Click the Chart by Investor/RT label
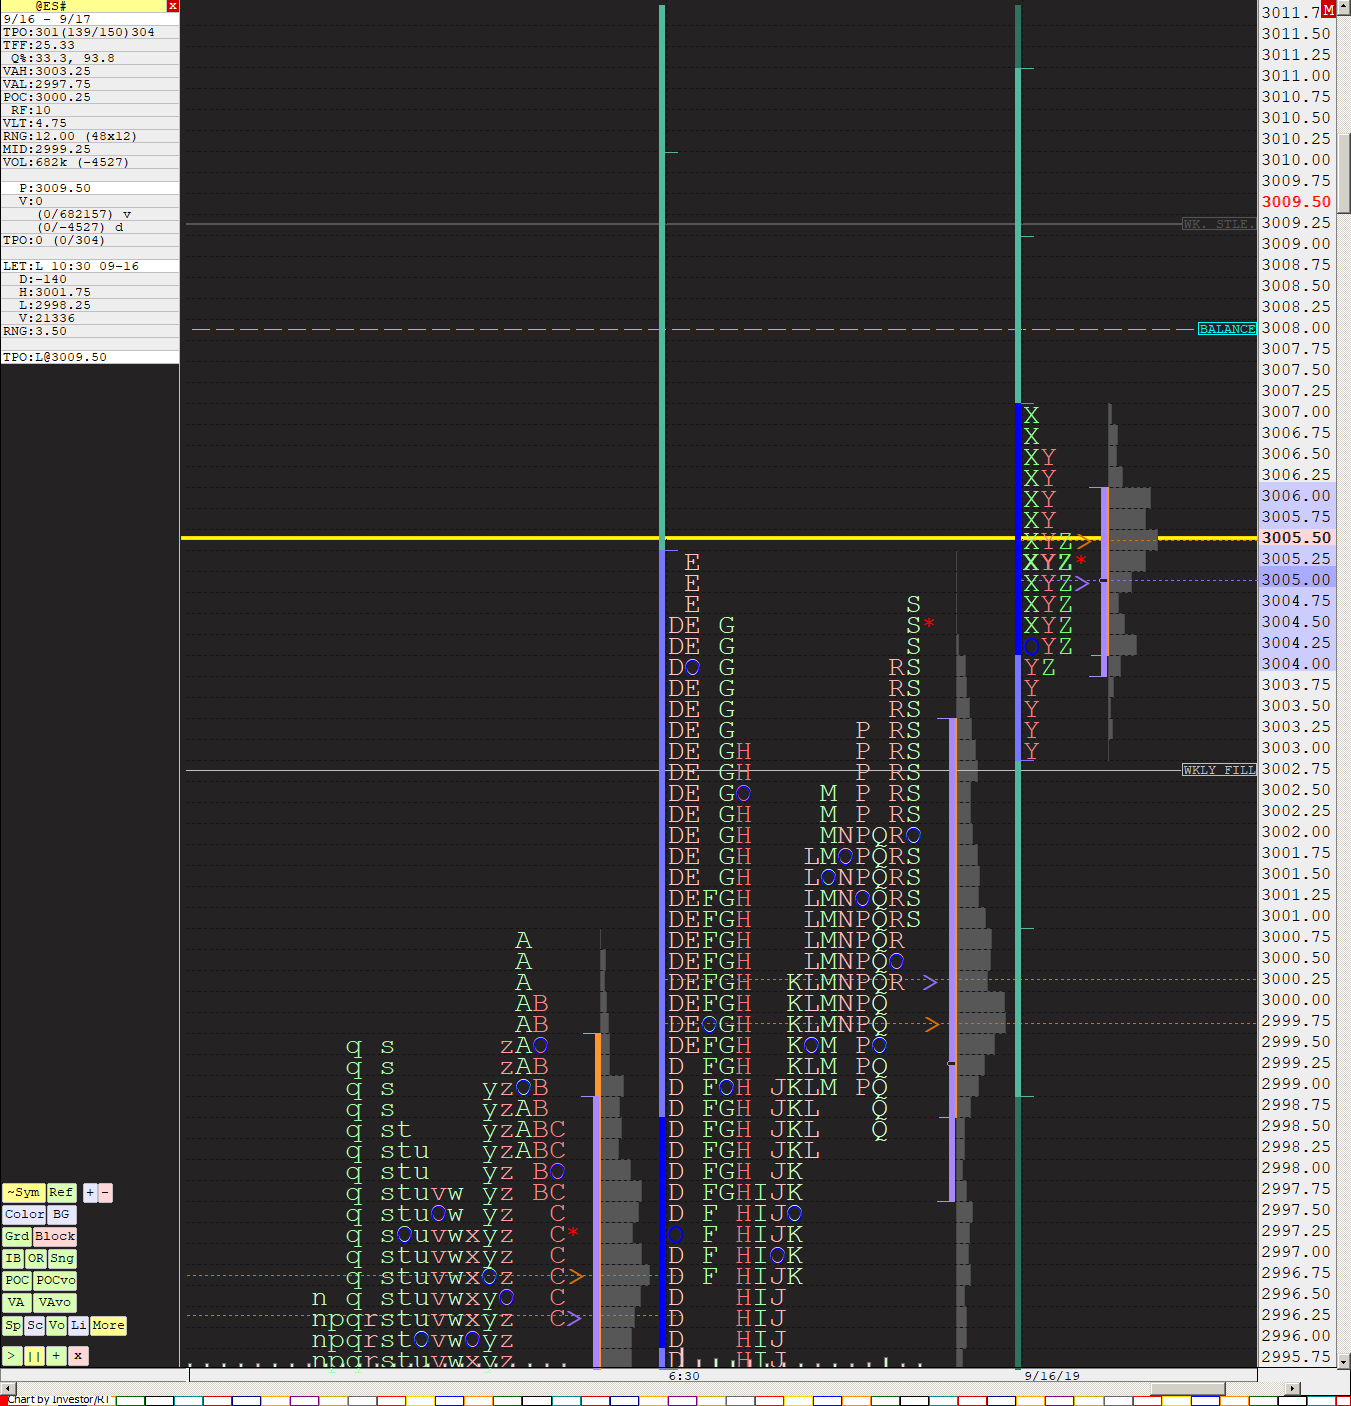The width and height of the screenshot is (1351, 1406). pyautogui.click(x=58, y=1400)
